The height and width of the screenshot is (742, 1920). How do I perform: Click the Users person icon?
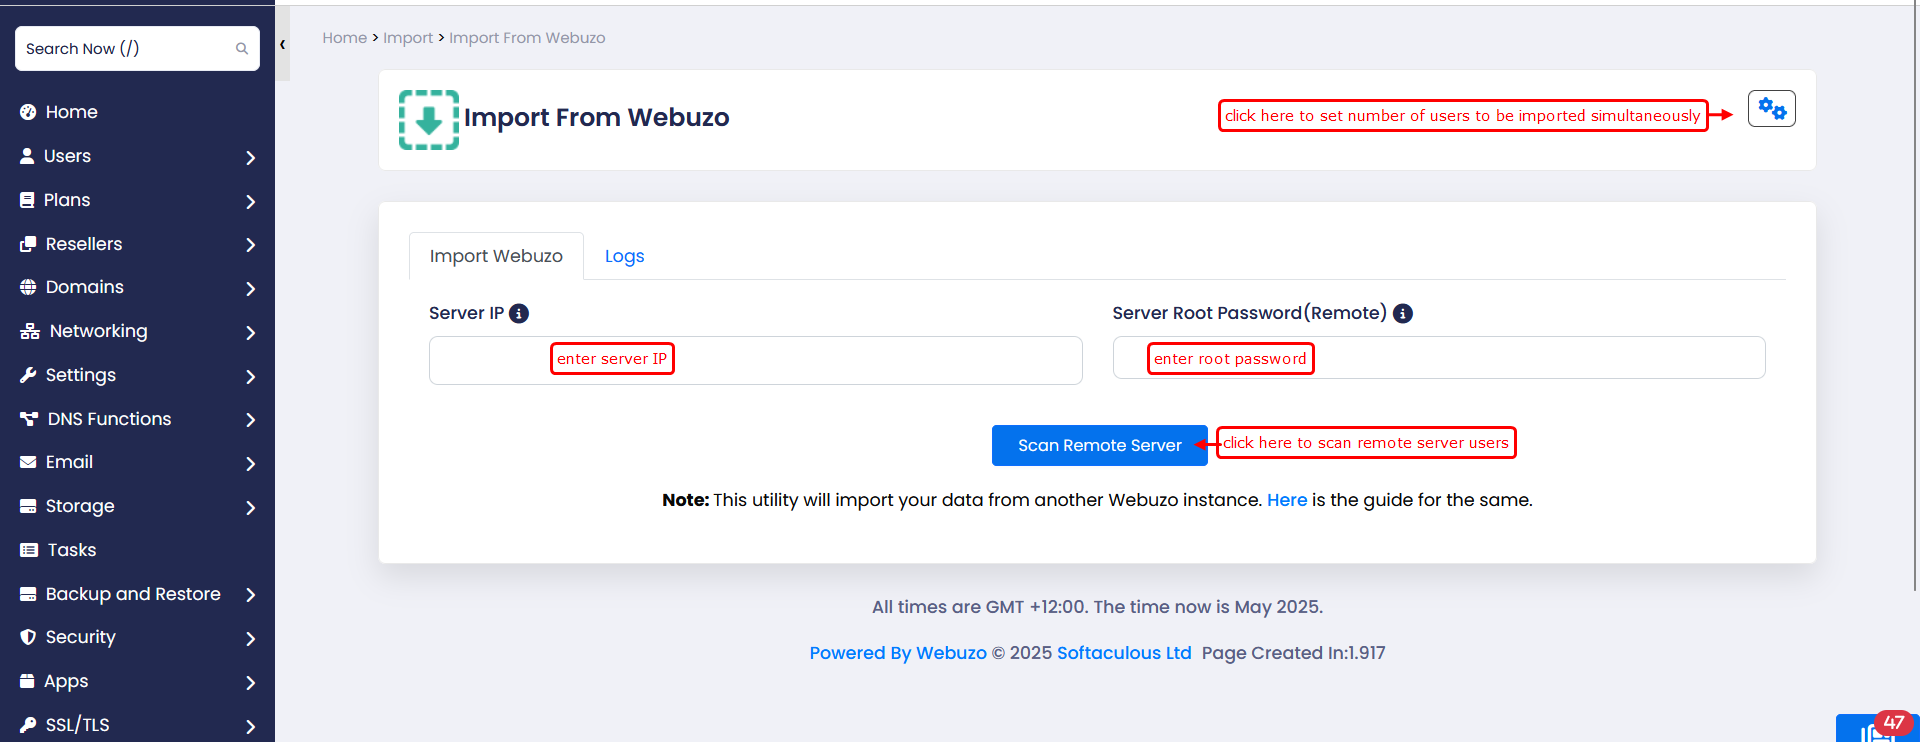click(x=27, y=156)
